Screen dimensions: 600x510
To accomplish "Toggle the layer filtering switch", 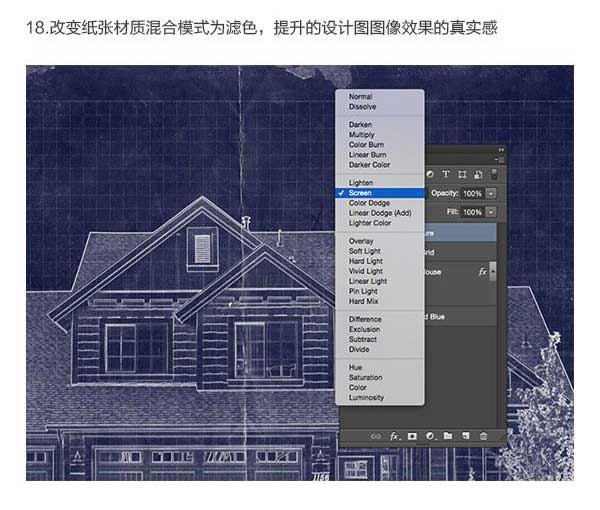I will click(494, 174).
